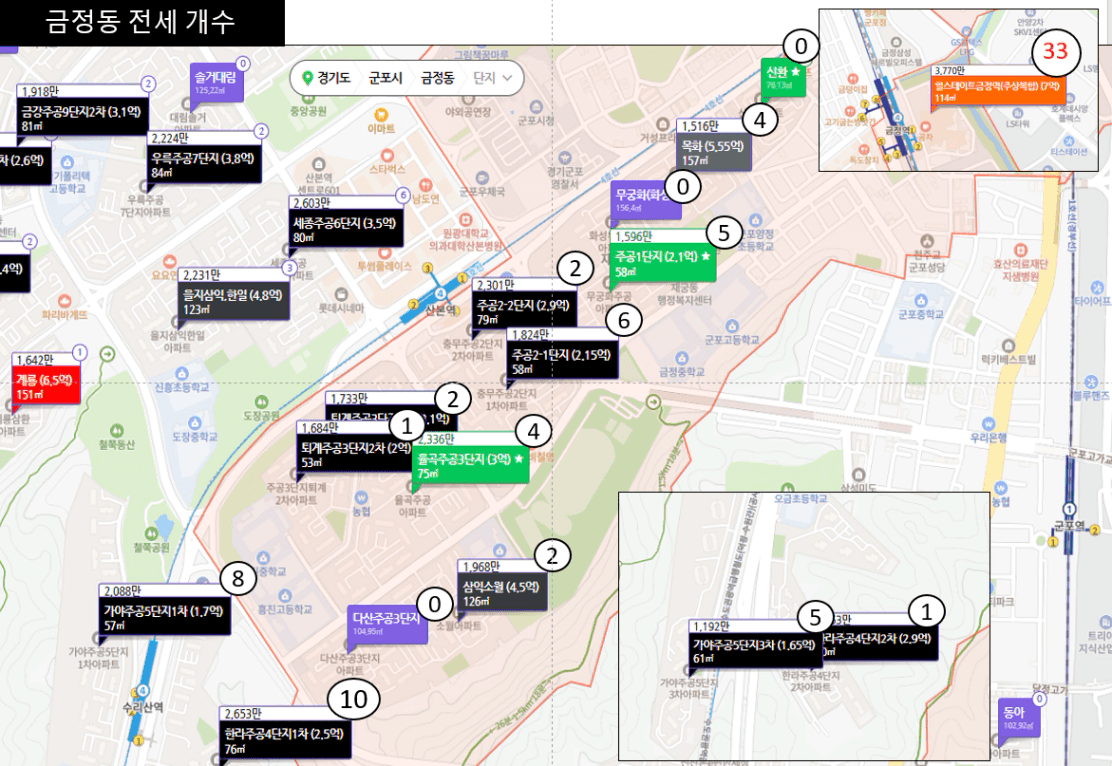This screenshot has width=1112, height=766.
Task: Click the 신흥초등학교 school icon
Action: 182,373
